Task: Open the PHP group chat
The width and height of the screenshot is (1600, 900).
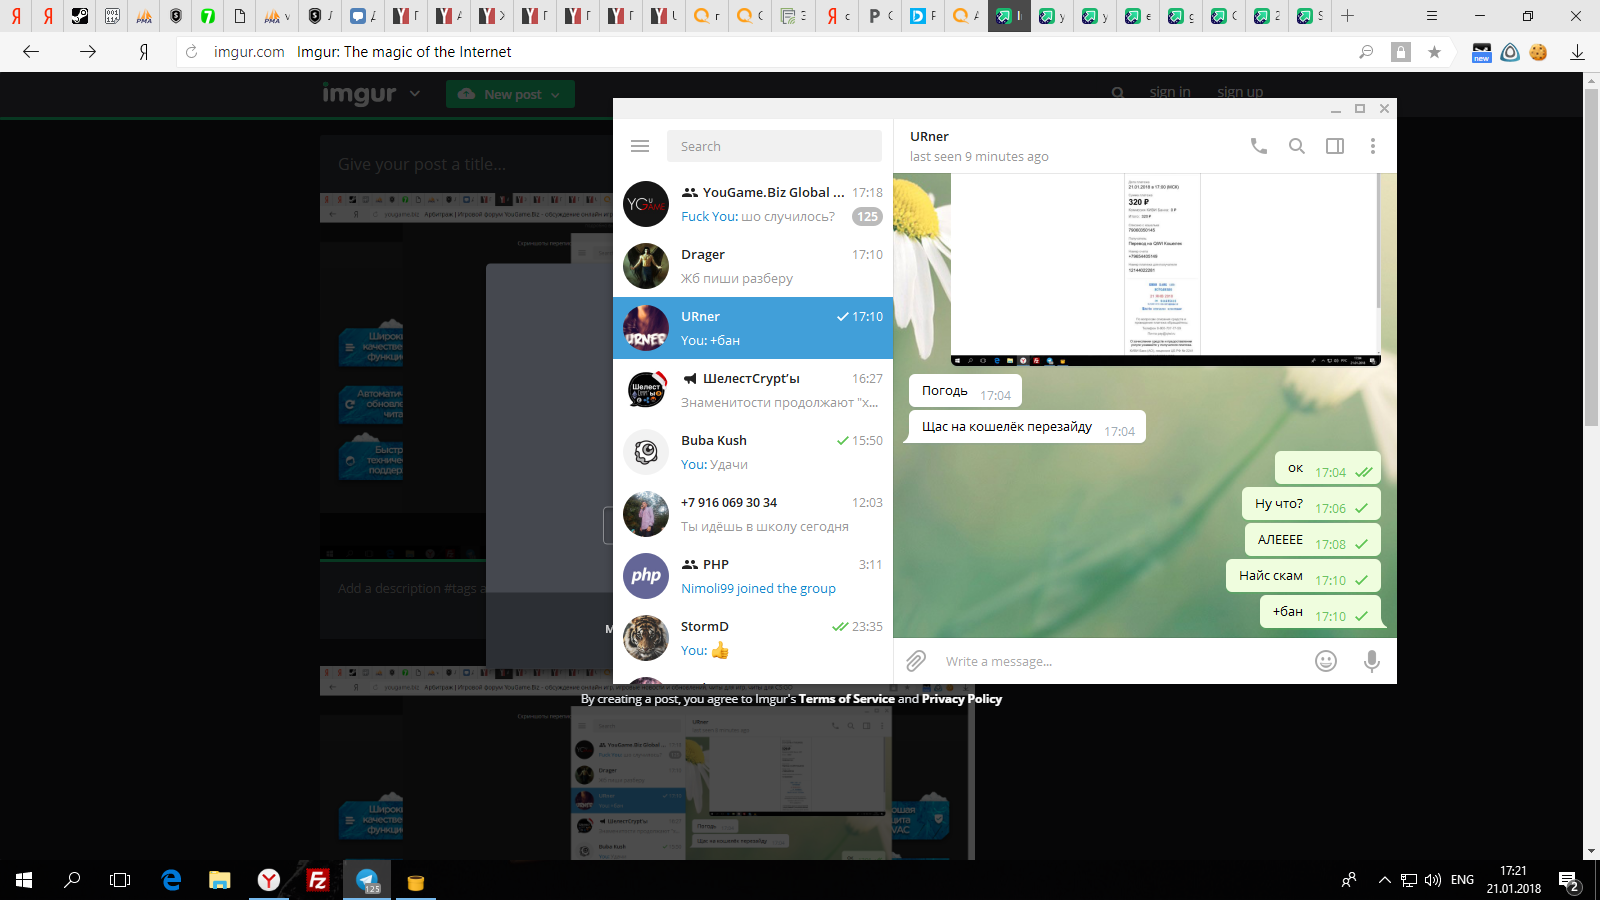Action: [x=753, y=576]
